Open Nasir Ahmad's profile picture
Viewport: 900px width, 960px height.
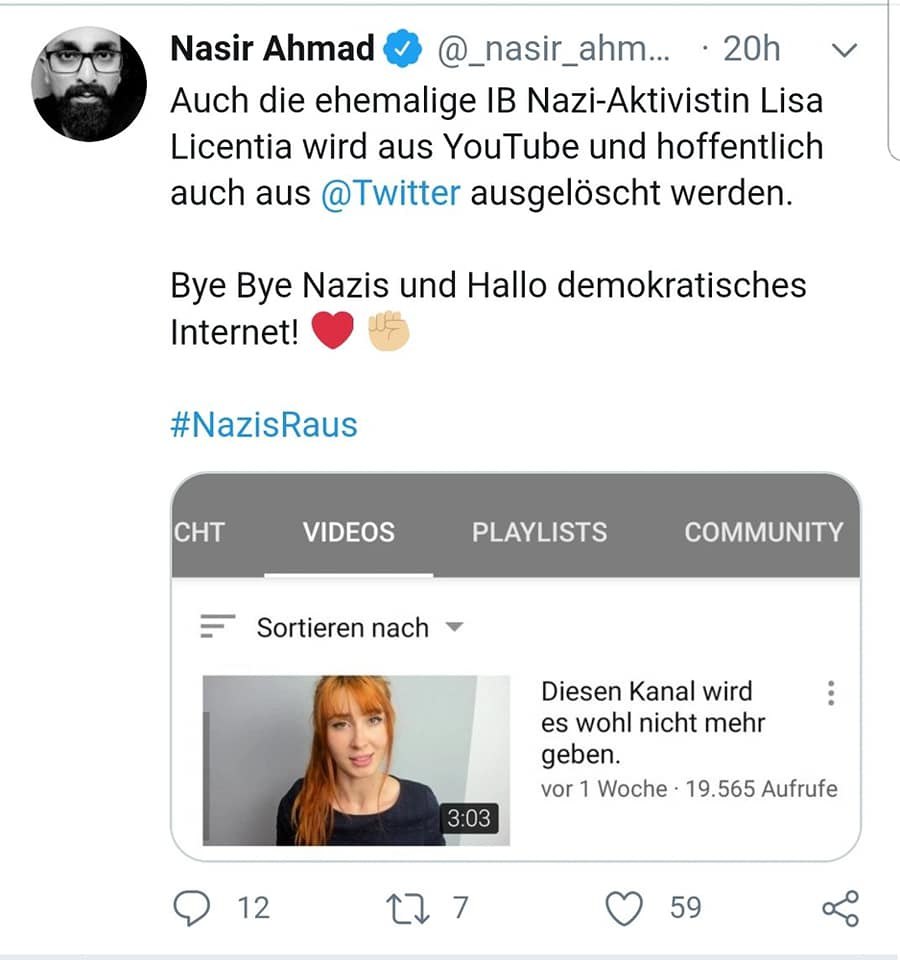coord(89,84)
